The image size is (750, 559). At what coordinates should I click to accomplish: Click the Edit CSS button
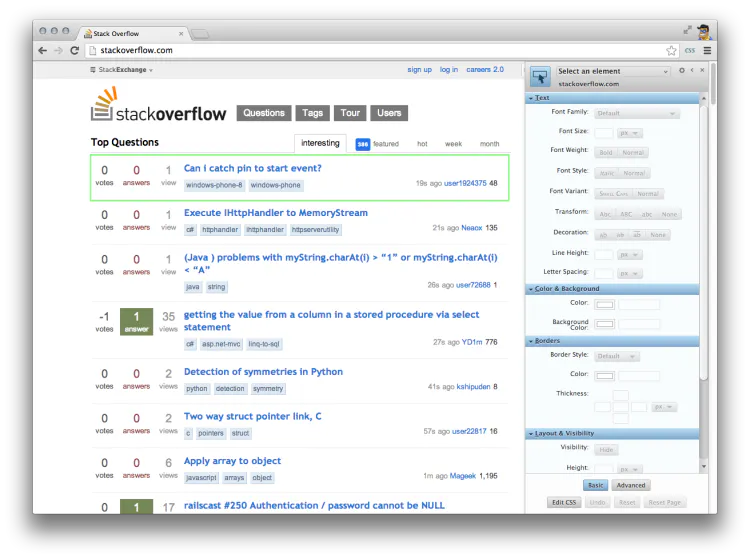click(564, 503)
